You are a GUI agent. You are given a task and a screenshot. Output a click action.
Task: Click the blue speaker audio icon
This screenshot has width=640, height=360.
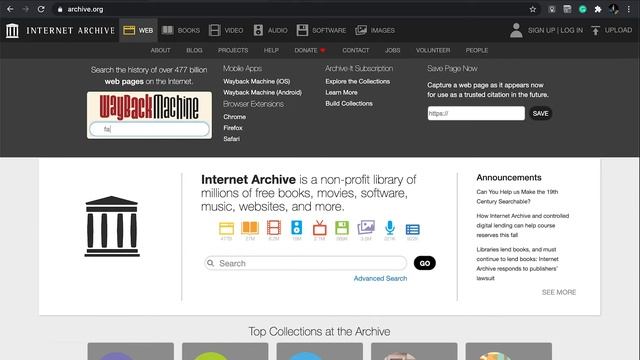(x=297, y=228)
